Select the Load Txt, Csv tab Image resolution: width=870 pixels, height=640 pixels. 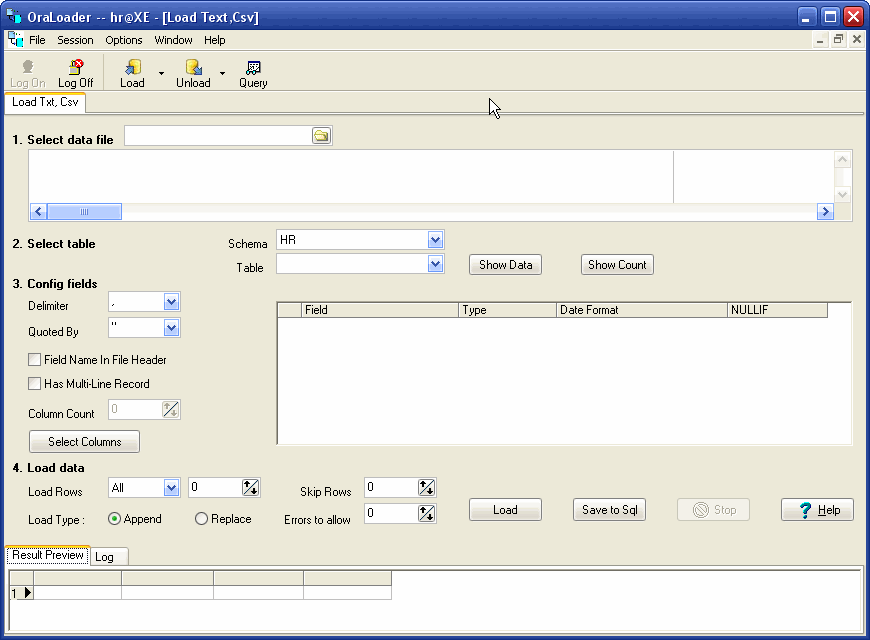pos(45,102)
